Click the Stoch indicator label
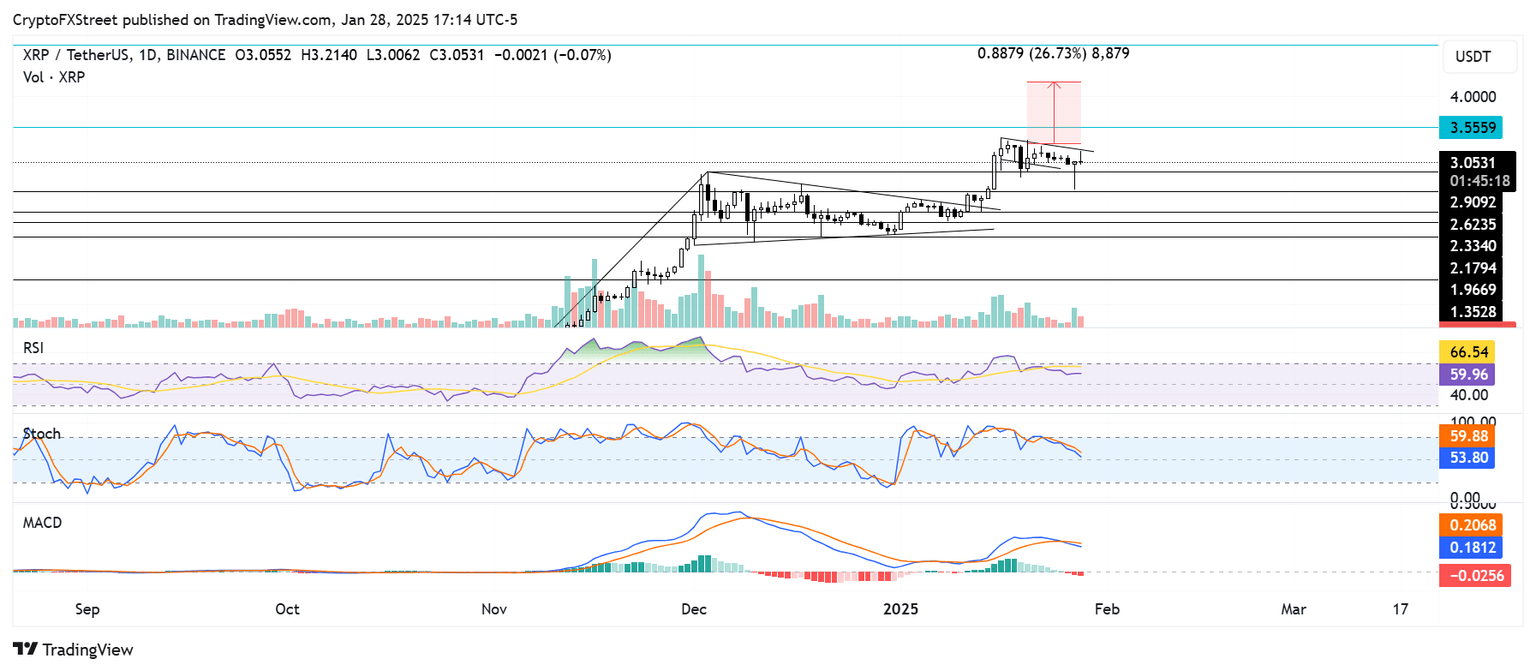The height and width of the screenshot is (672, 1536). click(41, 434)
